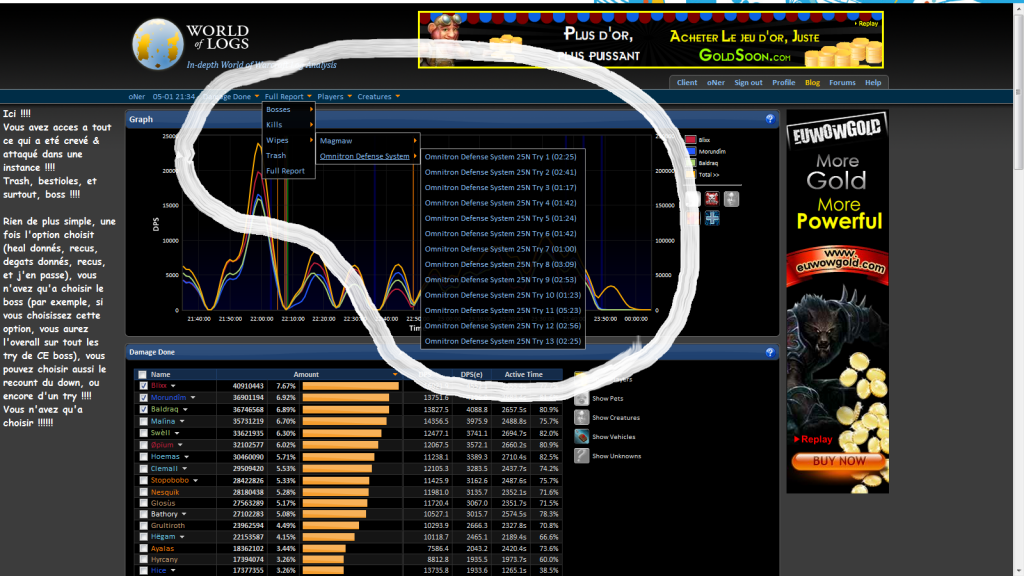Click the Show Unknowns label
This screenshot has height=576, width=1024.
pos(616,456)
